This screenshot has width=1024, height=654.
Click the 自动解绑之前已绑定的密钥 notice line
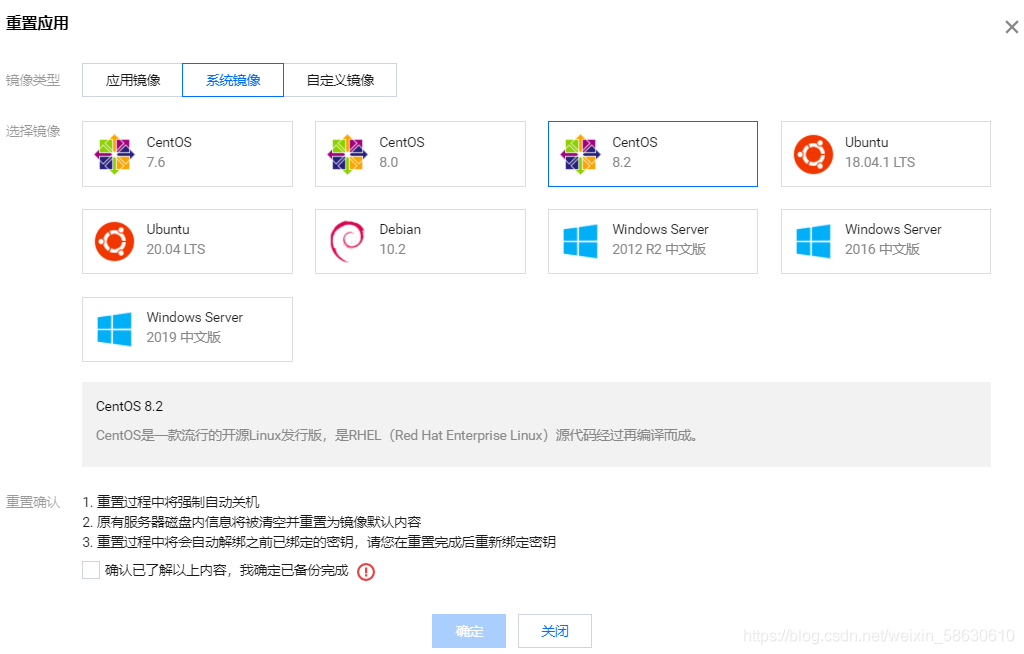(319, 542)
